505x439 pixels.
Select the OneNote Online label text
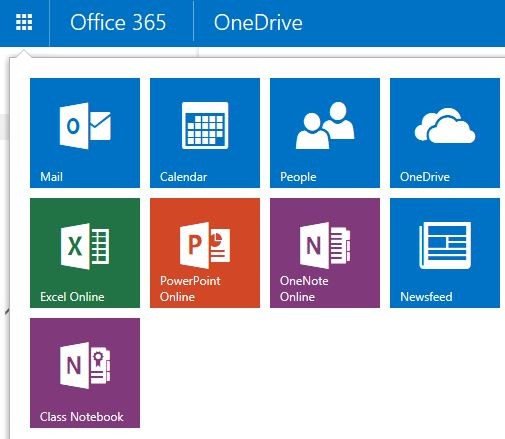304,289
